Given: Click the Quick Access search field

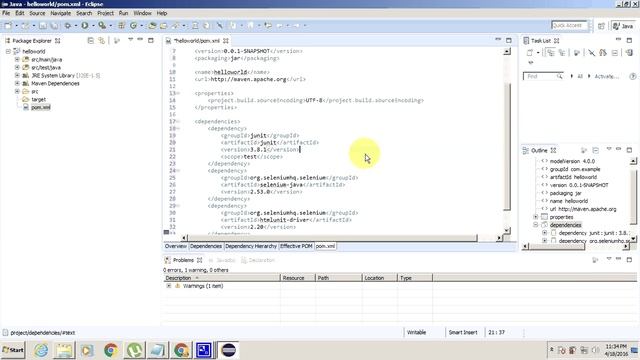Looking at the screenshot, I should pos(569,25).
